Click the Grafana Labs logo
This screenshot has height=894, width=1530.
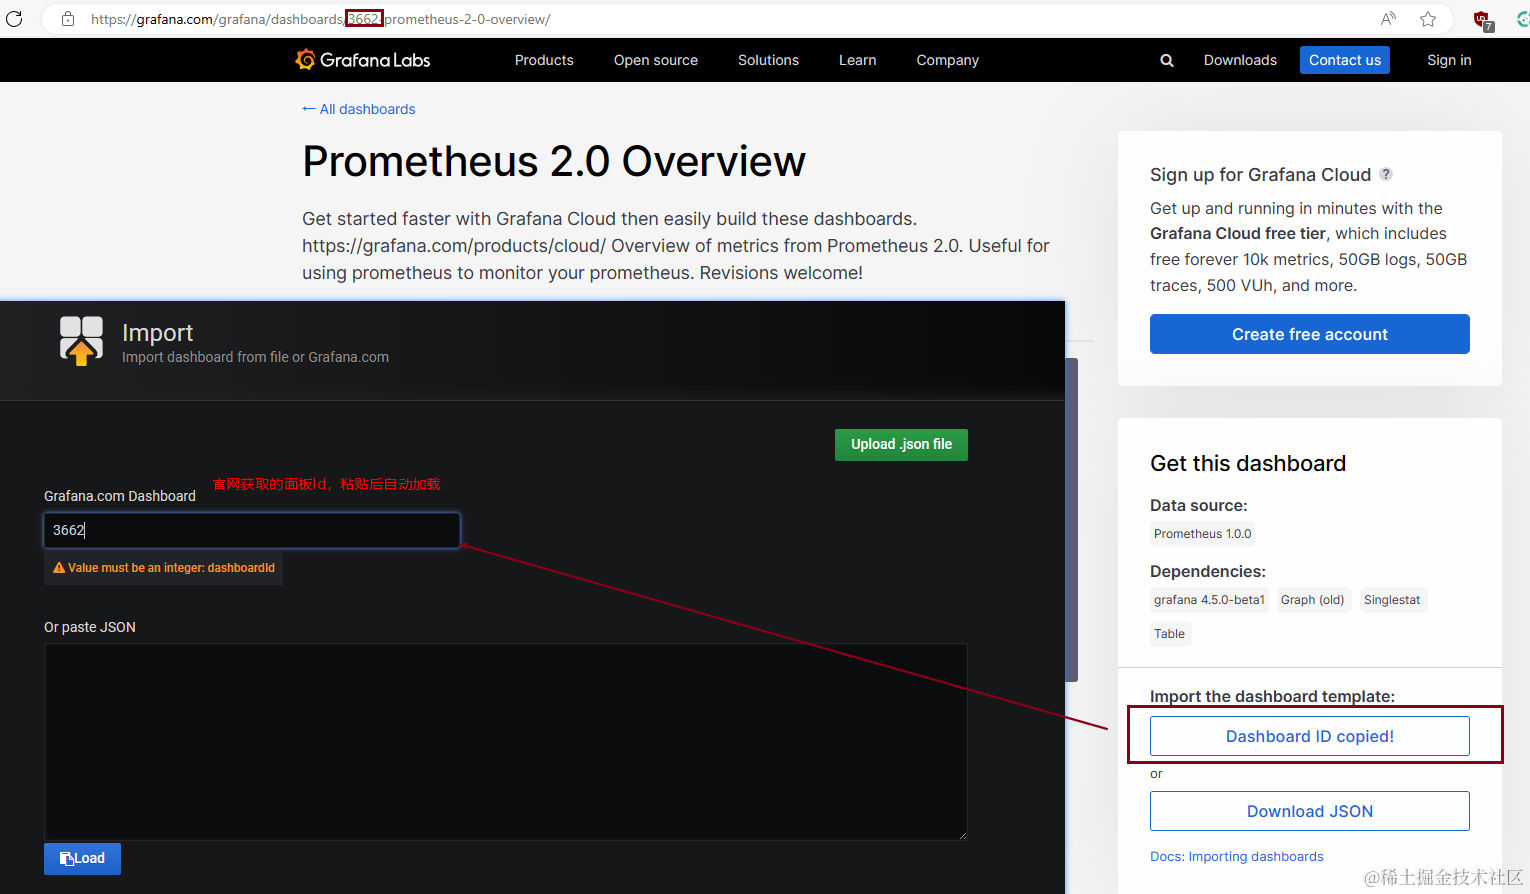pyautogui.click(x=363, y=60)
